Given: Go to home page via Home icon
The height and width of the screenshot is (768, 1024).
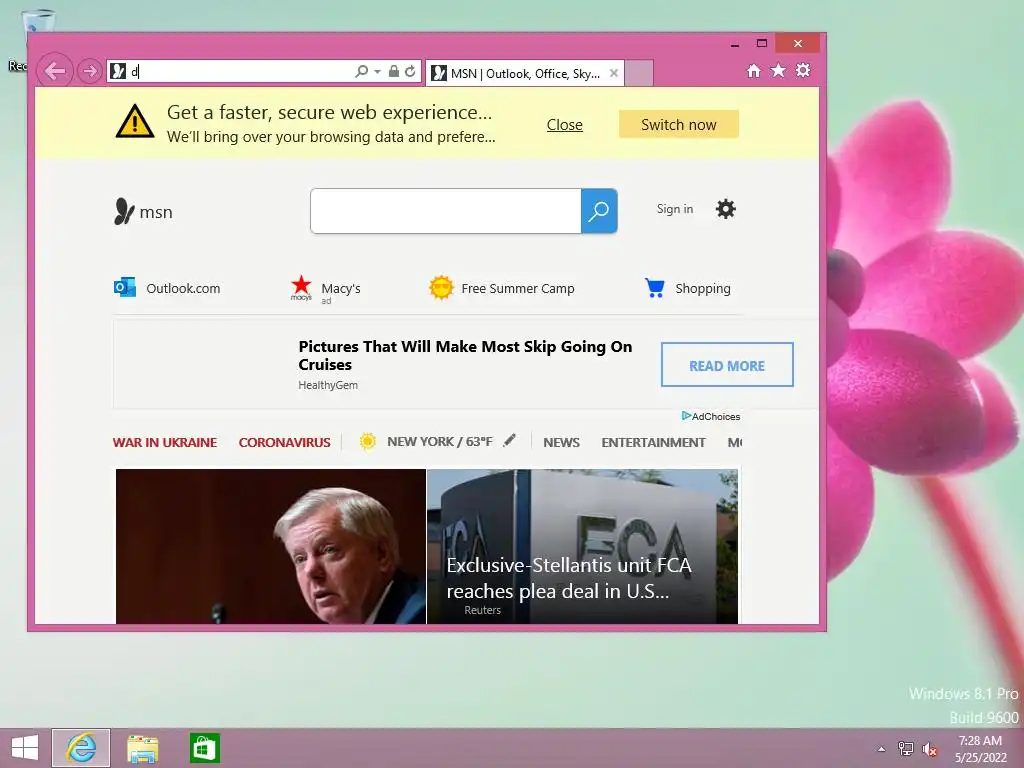Looking at the screenshot, I should point(754,71).
